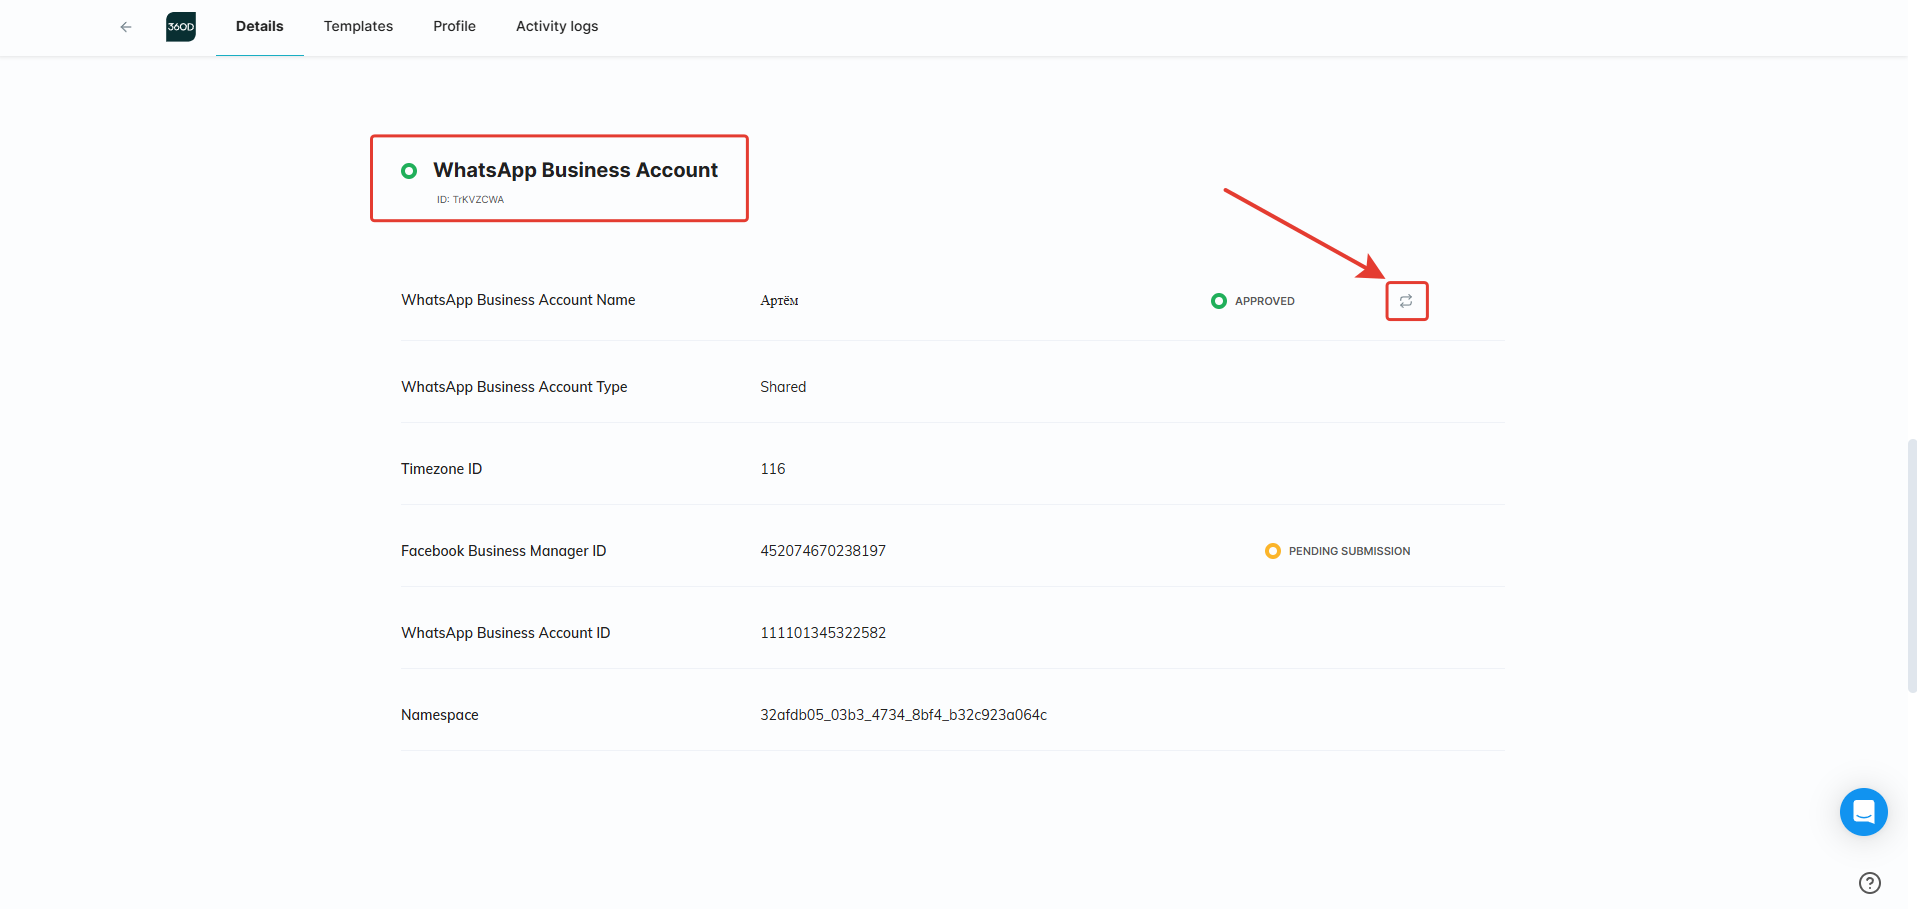Select the Details tab

coord(260,27)
